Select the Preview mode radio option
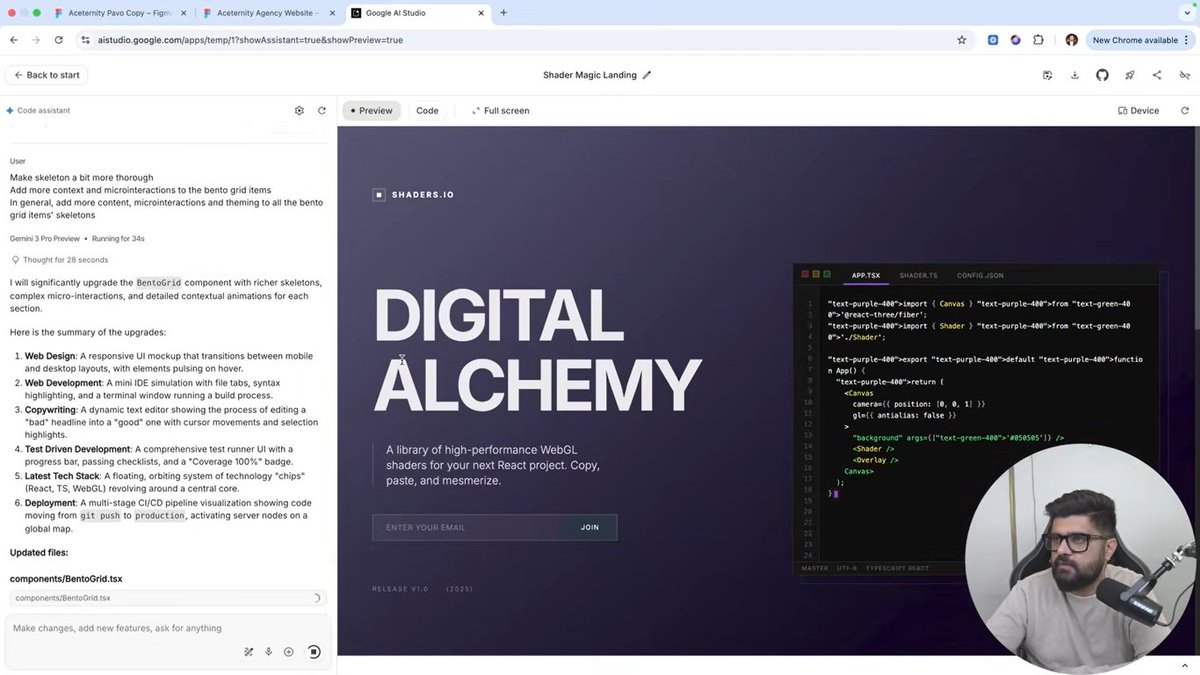 tap(371, 110)
